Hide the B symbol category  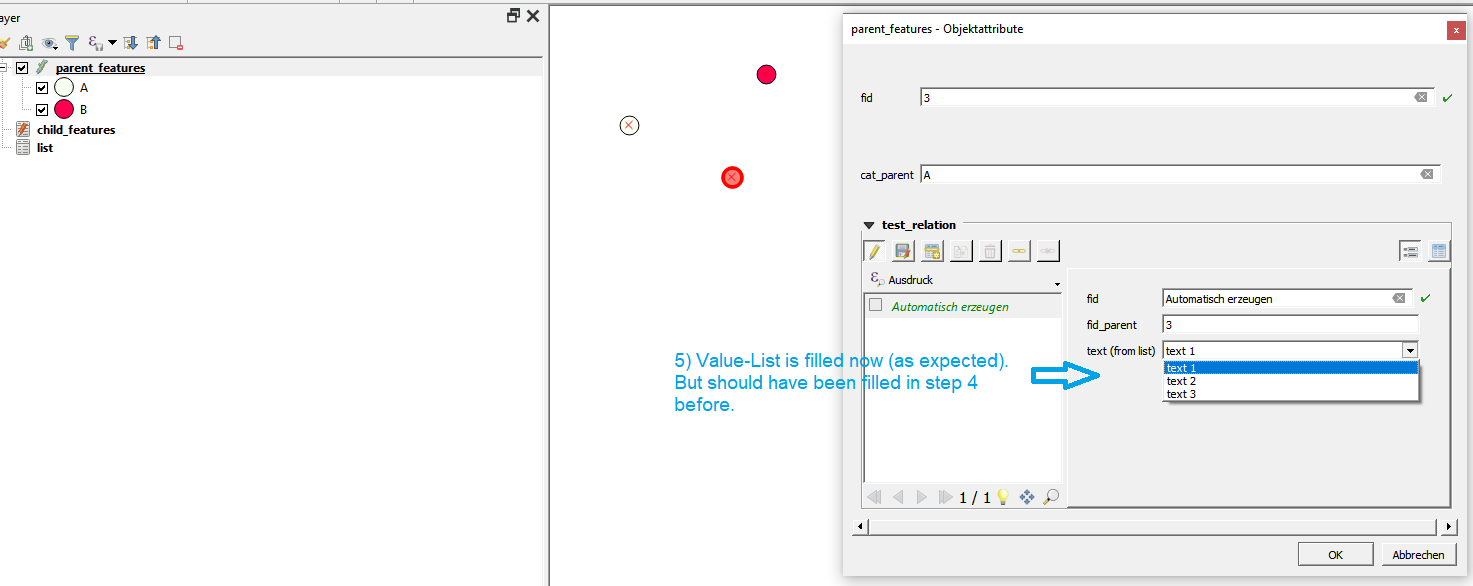click(41, 109)
